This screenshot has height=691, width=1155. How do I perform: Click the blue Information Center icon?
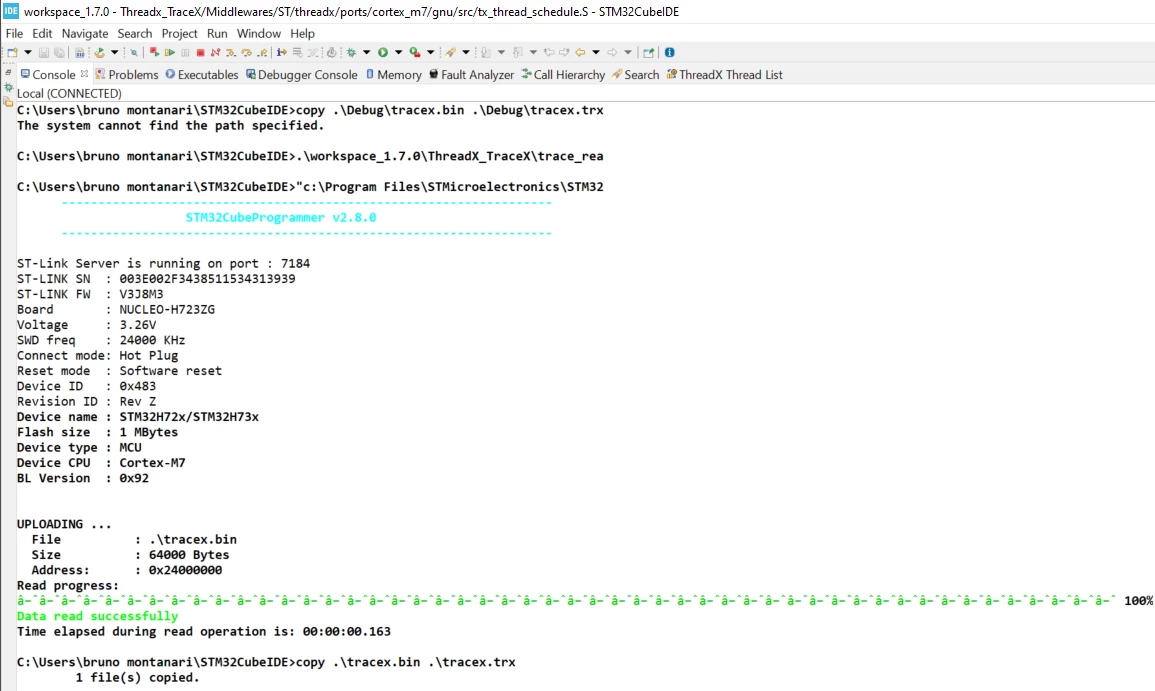(669, 52)
